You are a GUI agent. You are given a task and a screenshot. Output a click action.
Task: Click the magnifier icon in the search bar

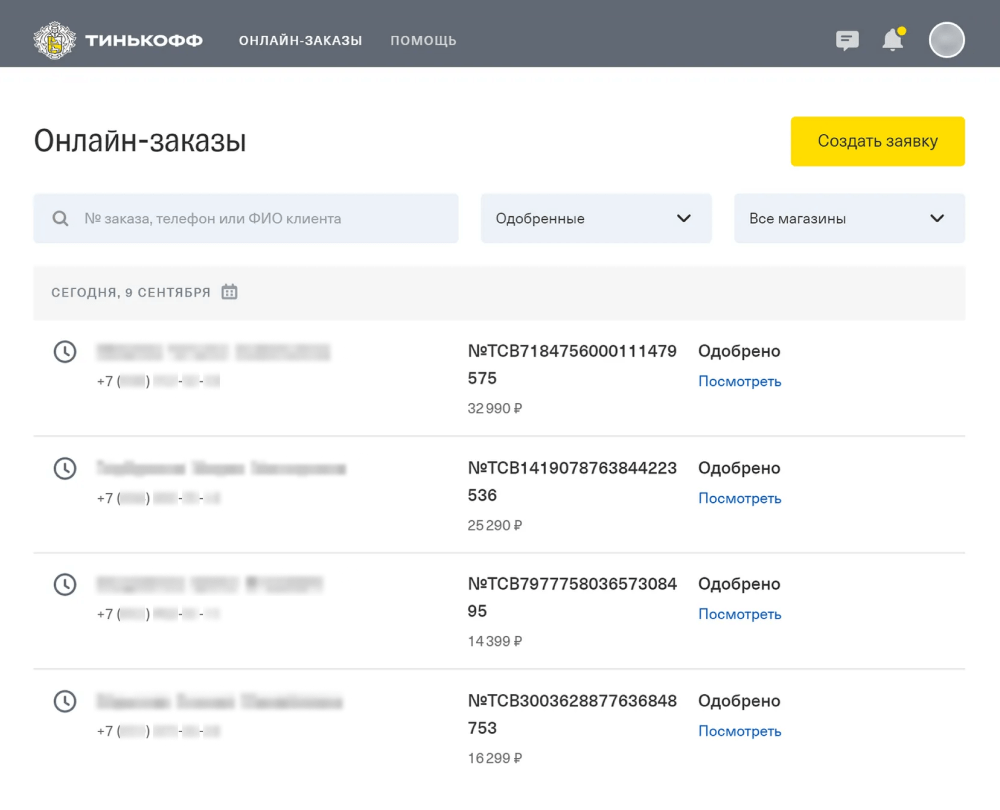[60, 218]
